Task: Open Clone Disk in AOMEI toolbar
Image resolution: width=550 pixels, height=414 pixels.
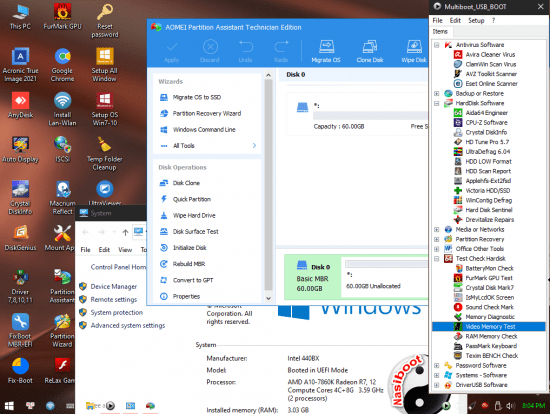Action: (x=370, y=51)
